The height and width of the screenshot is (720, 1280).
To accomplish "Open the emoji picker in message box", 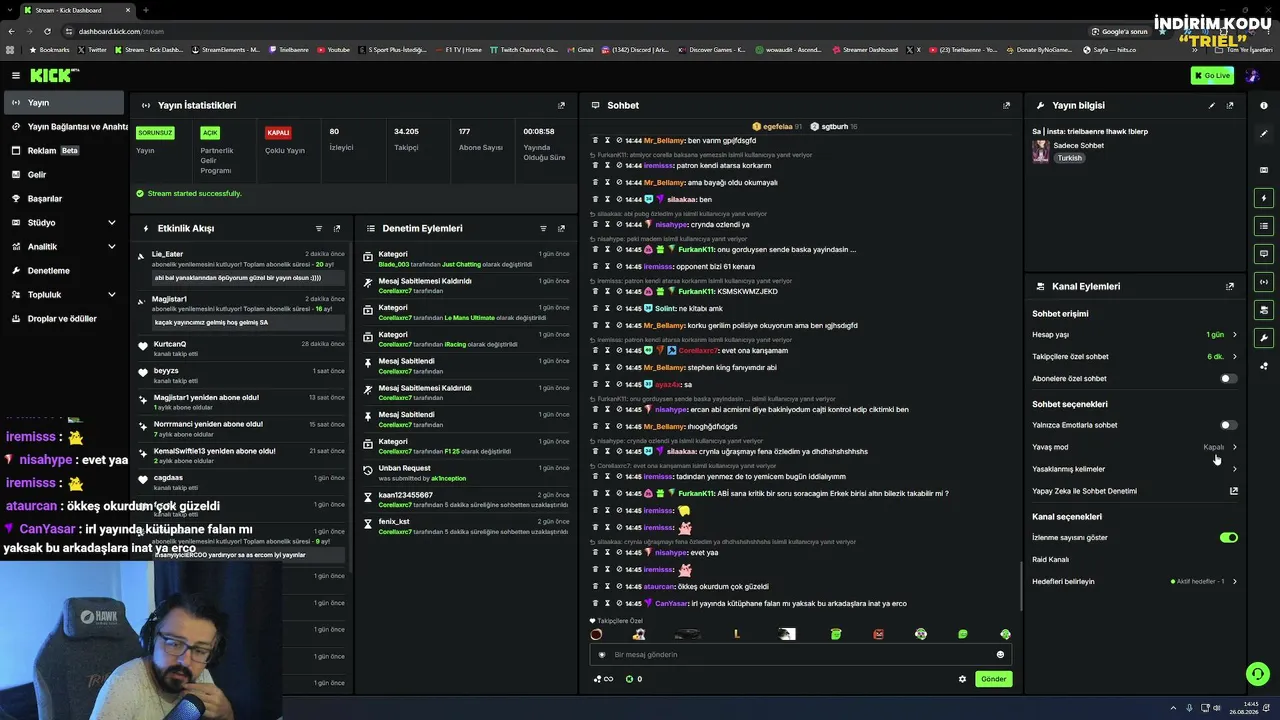I will 1000,655.
